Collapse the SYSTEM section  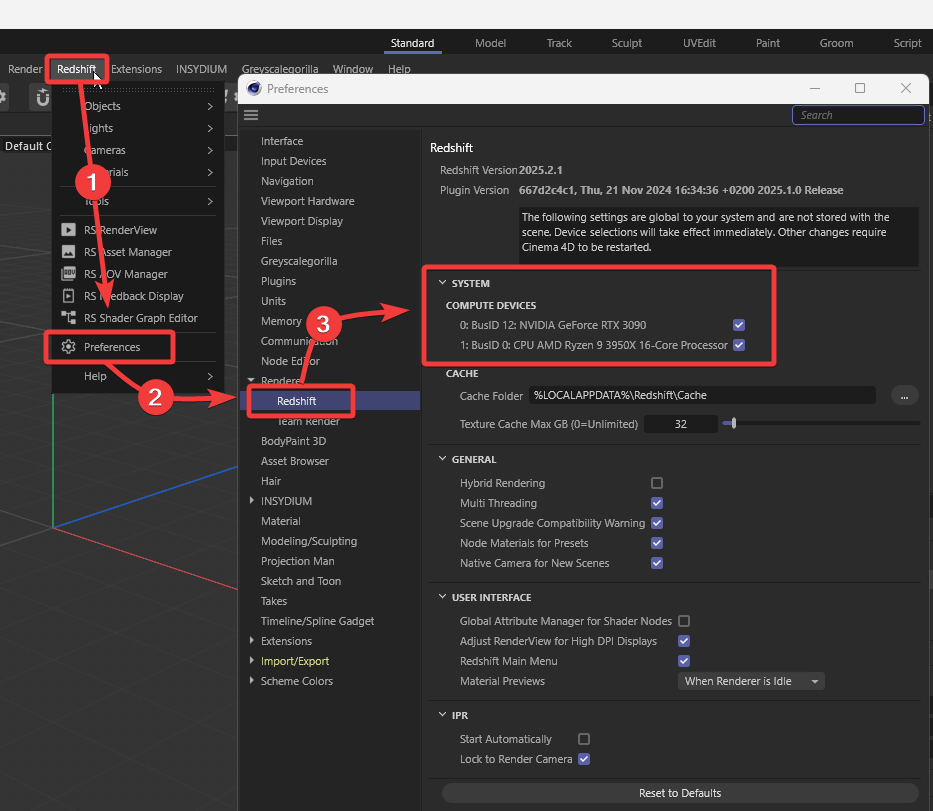point(443,283)
